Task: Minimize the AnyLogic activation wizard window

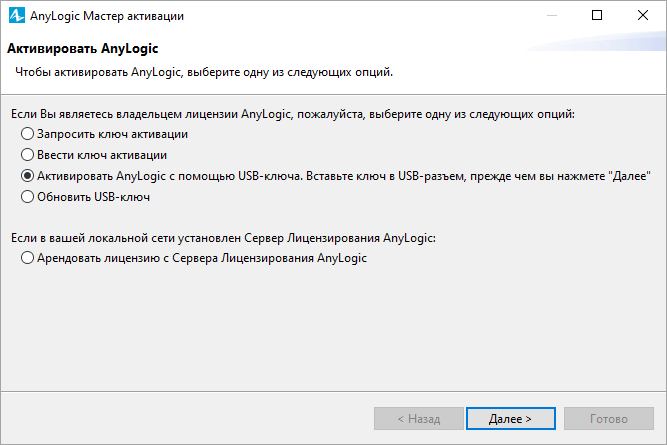Action: click(552, 15)
